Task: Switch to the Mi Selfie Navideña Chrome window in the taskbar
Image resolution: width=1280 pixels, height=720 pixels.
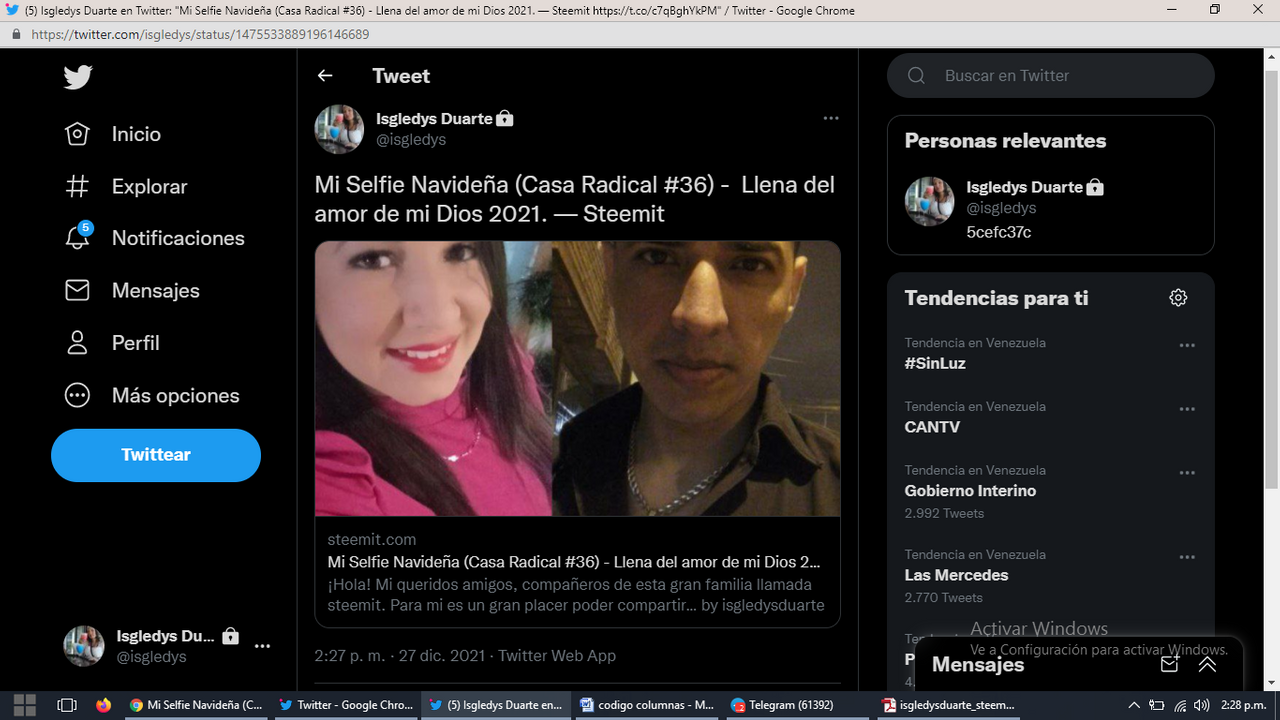Action: click(x=196, y=705)
